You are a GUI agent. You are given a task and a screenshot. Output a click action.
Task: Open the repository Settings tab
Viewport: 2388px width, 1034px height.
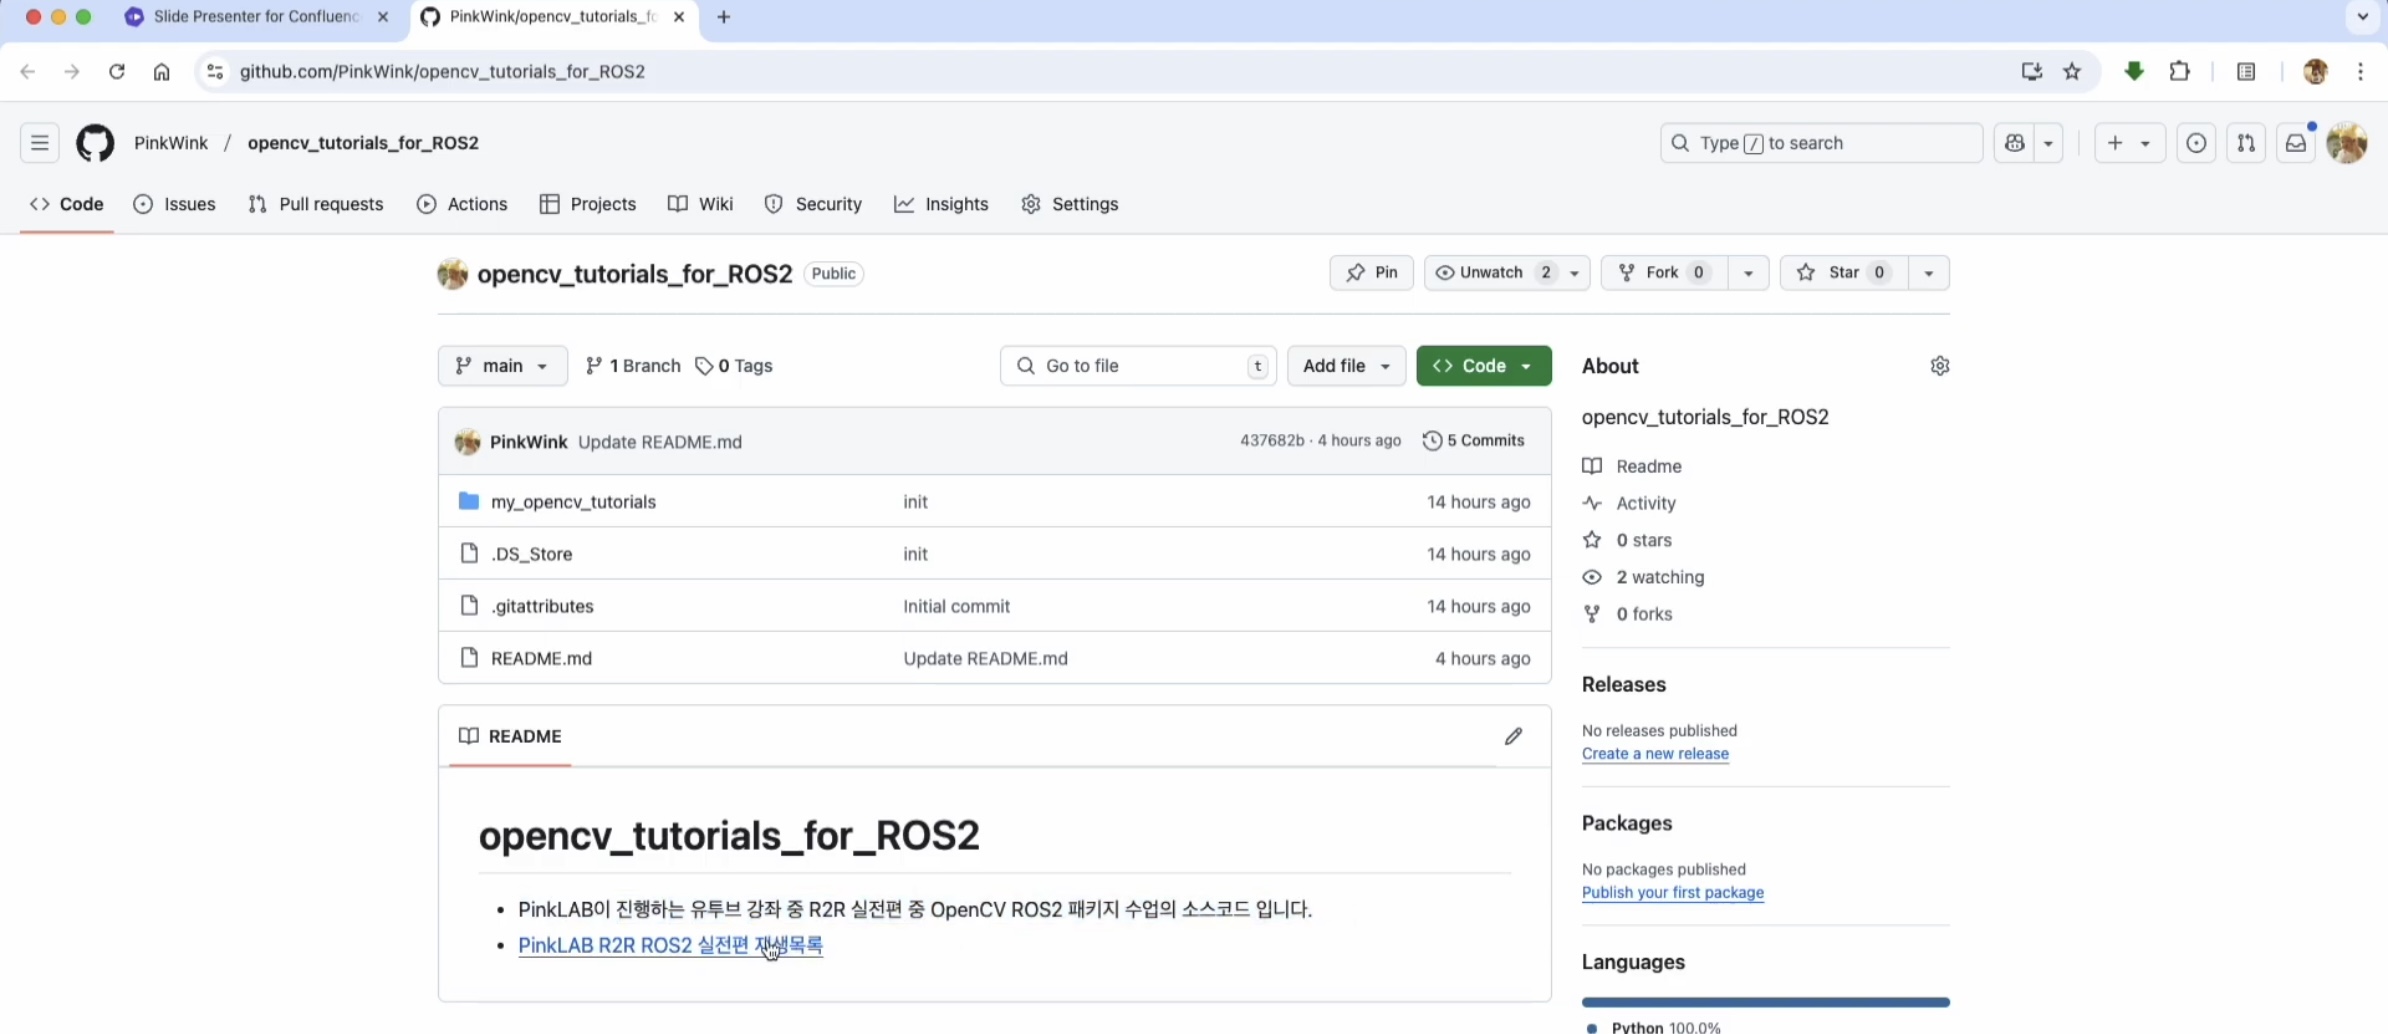point(1070,204)
